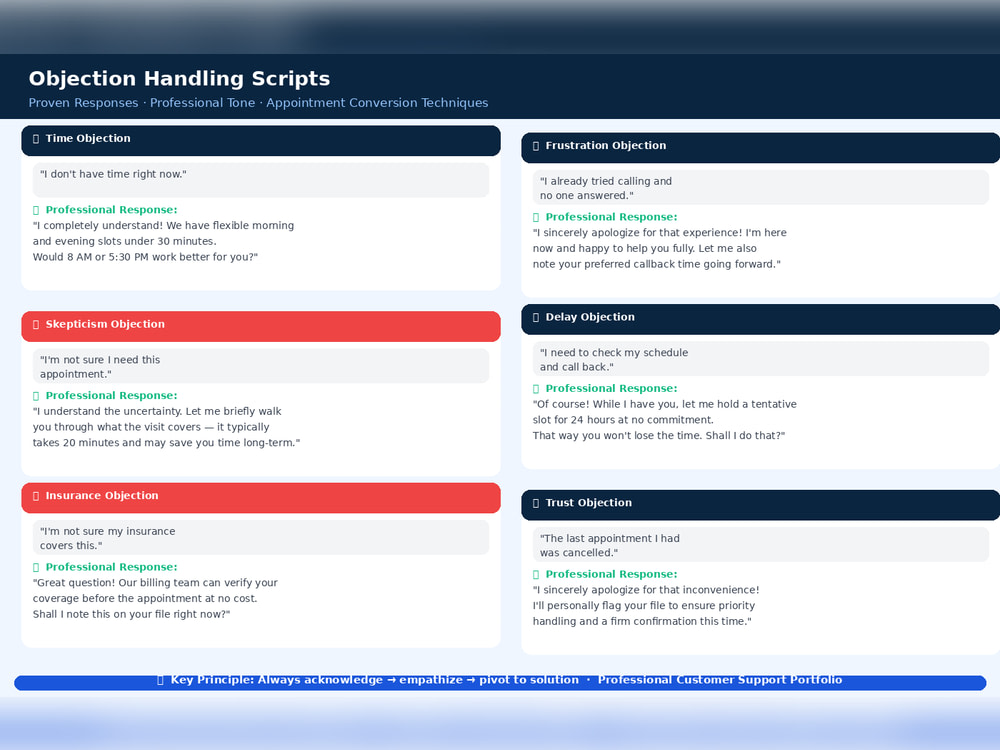This screenshot has width=1000, height=750.
Task: Click the small icon before "Insurance Objection"
Action: pyautogui.click(x=36, y=496)
